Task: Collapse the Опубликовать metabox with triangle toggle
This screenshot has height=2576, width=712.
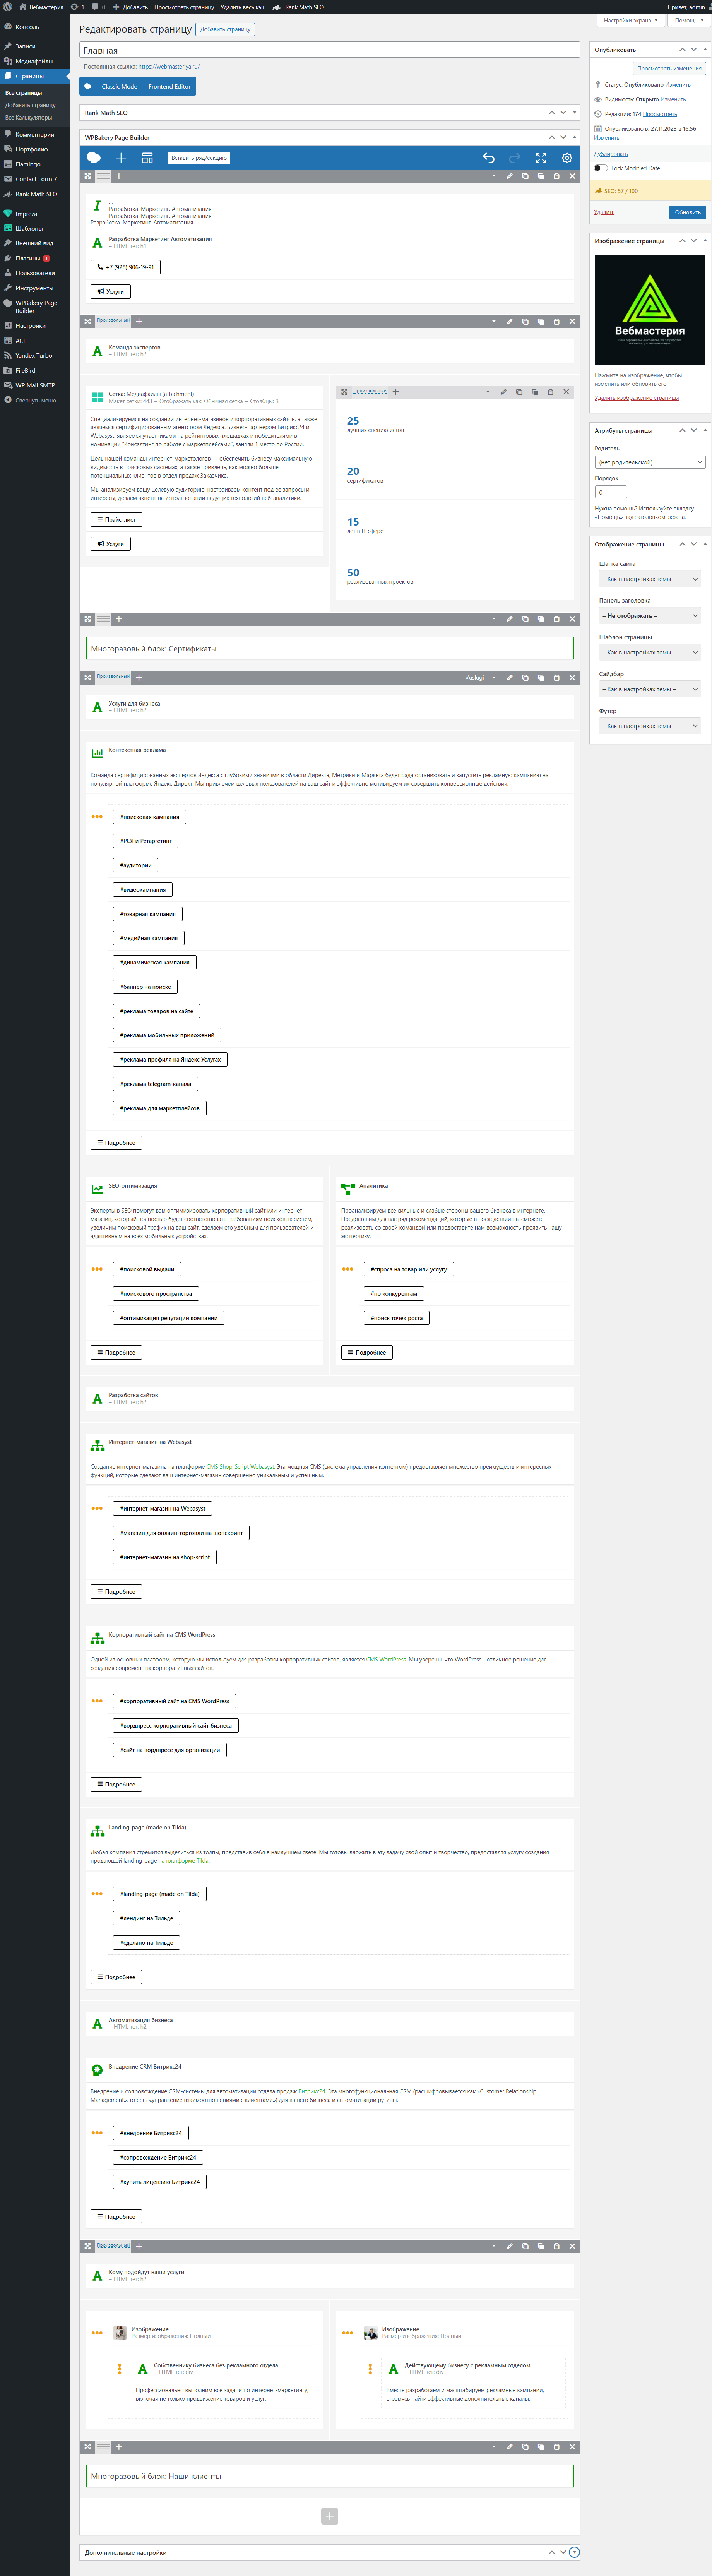Action: click(x=705, y=49)
